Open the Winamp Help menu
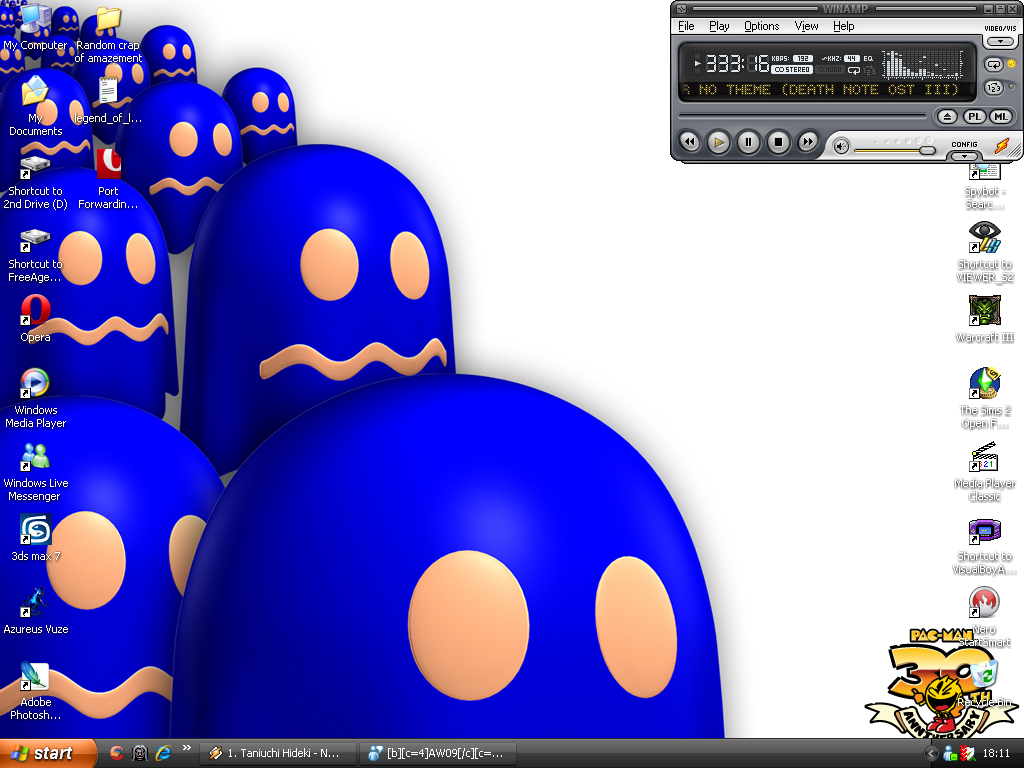The image size is (1024, 768). click(x=843, y=26)
